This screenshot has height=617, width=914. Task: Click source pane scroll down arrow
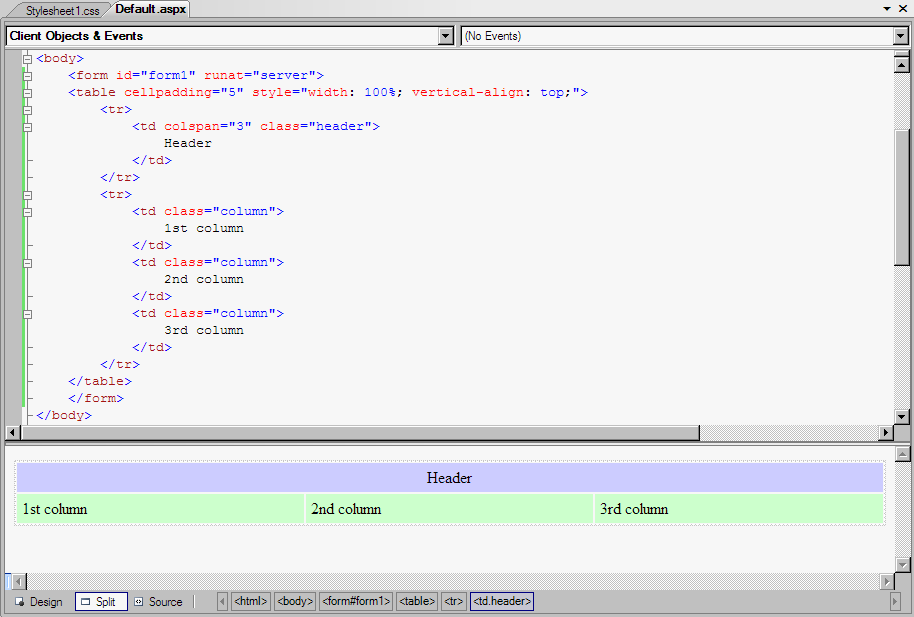[x=901, y=416]
